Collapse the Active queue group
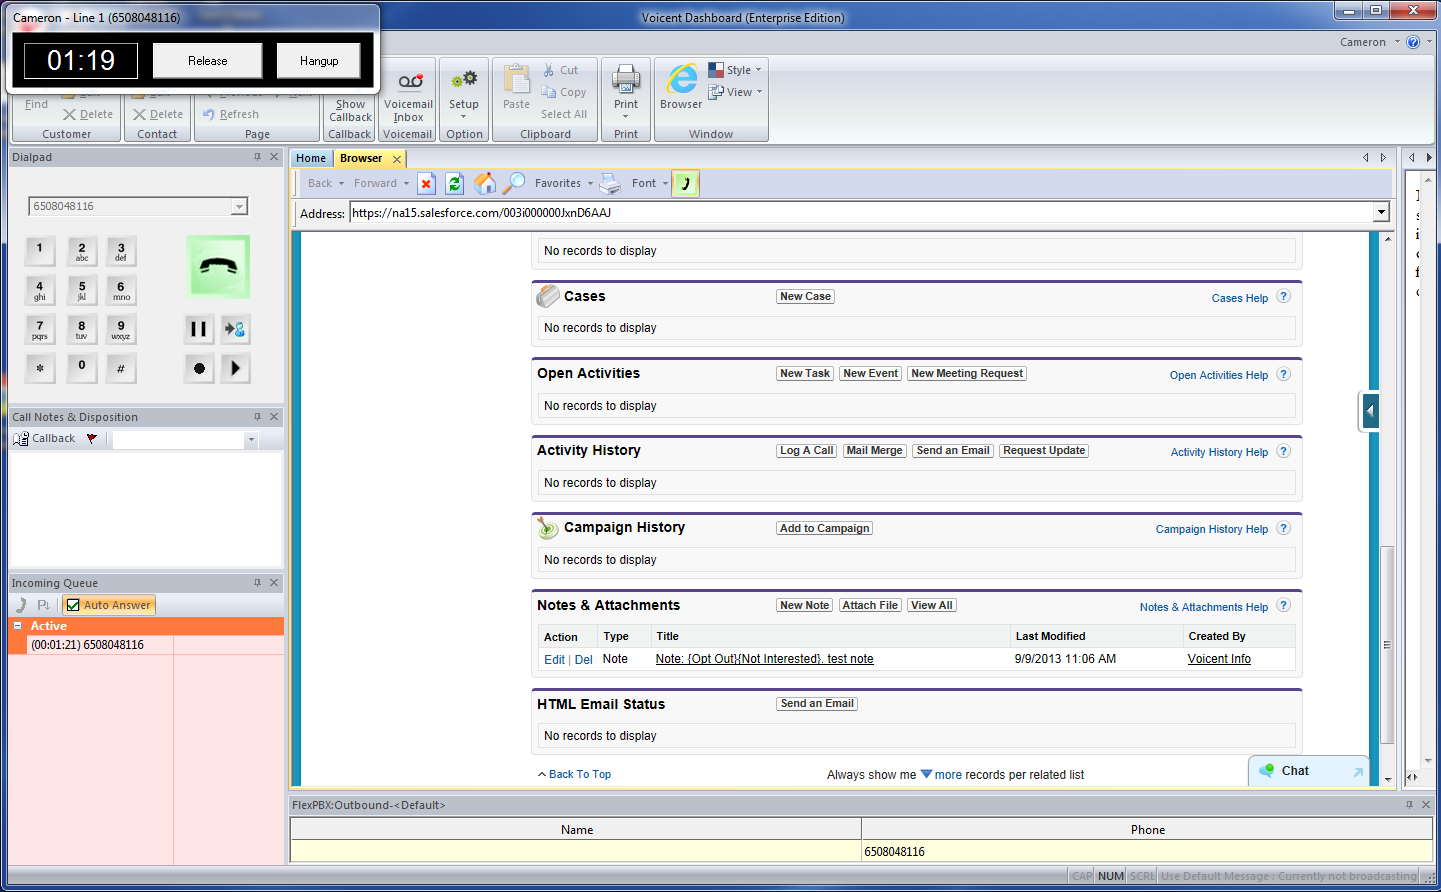This screenshot has width=1441, height=892. click(17, 626)
